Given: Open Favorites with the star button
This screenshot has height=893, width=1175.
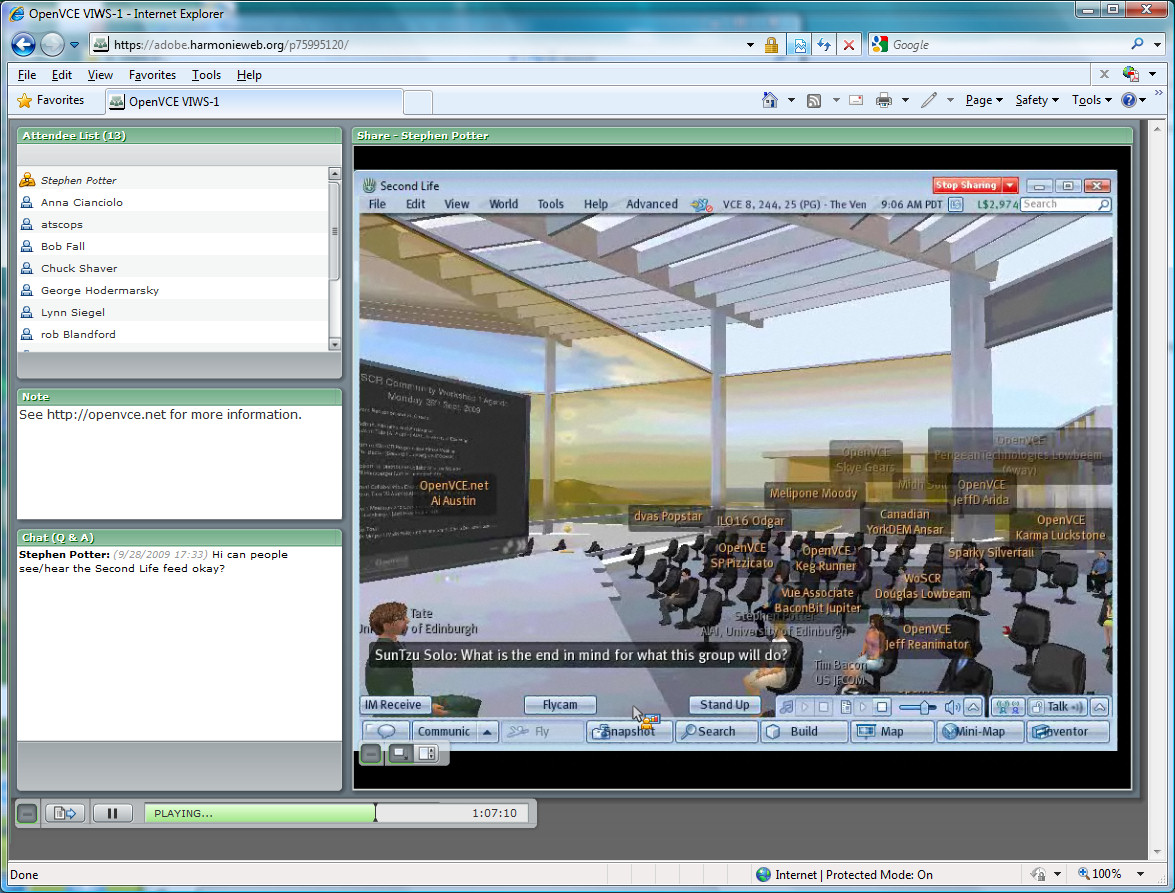Looking at the screenshot, I should click(51, 100).
